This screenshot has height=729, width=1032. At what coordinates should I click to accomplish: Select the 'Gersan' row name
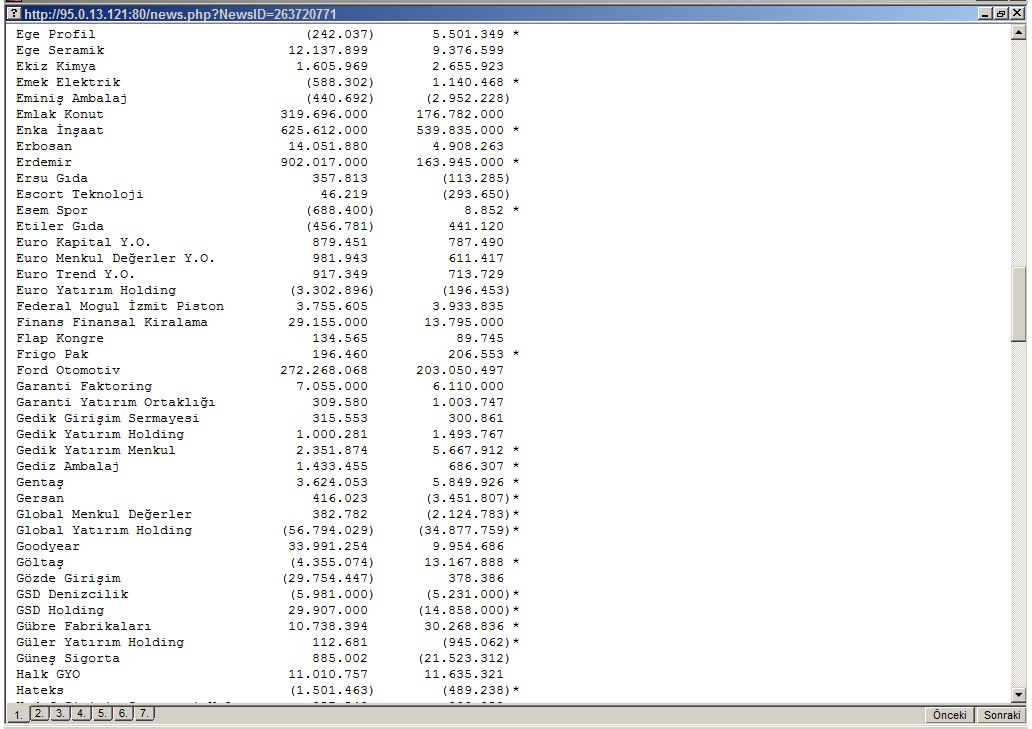coord(40,499)
